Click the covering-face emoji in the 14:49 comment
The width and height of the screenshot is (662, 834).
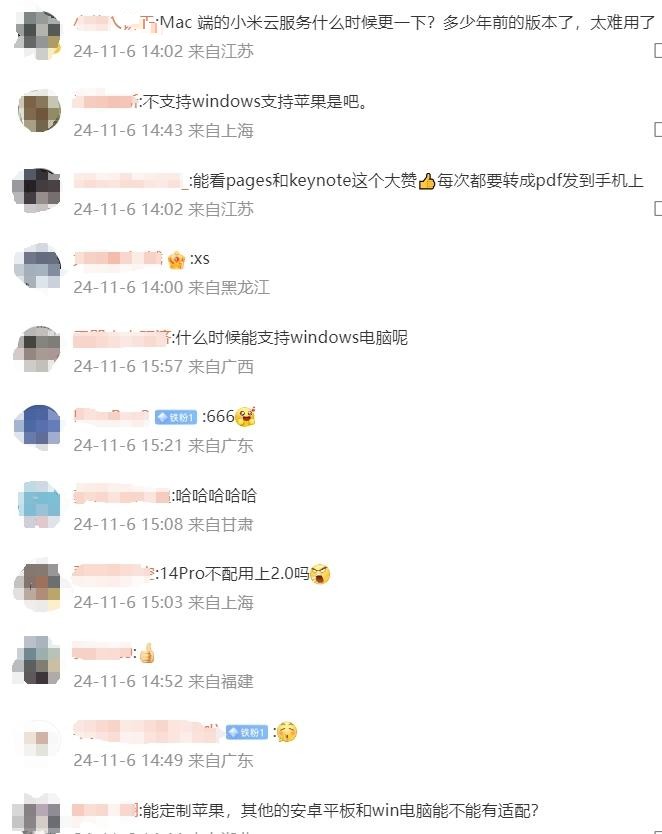click(287, 732)
